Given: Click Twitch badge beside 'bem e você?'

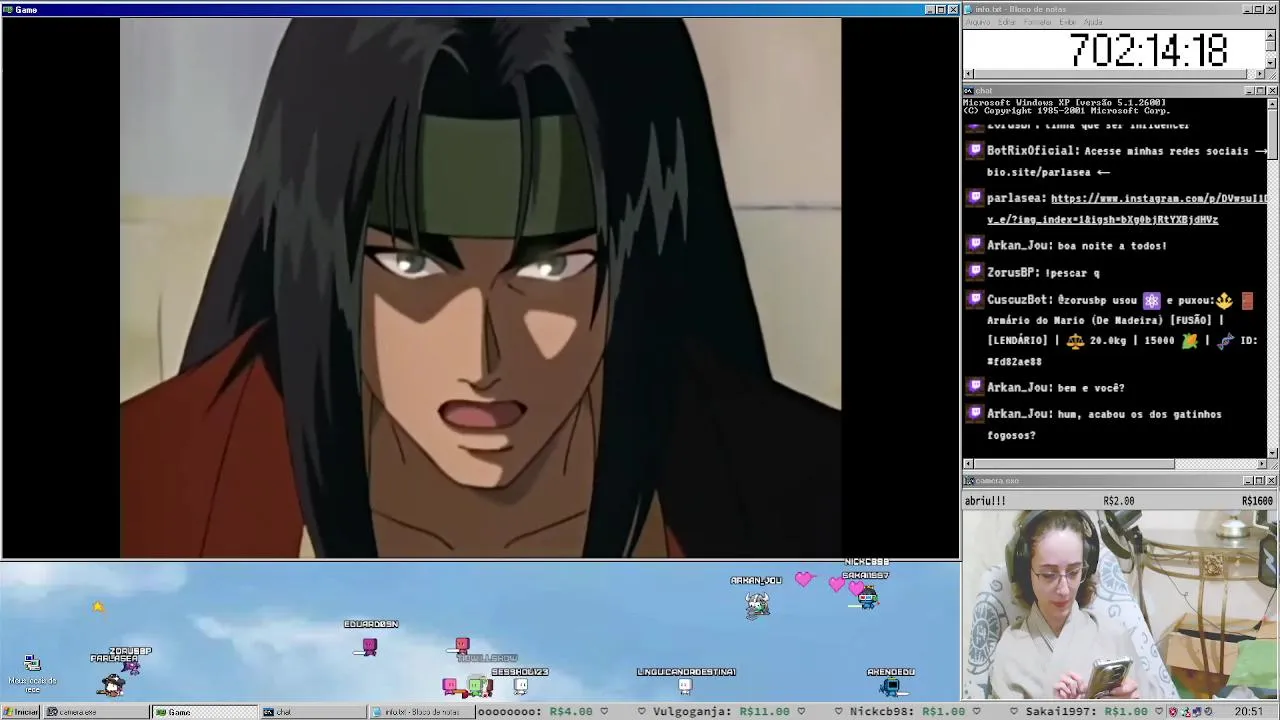Looking at the screenshot, I should coord(975,387).
